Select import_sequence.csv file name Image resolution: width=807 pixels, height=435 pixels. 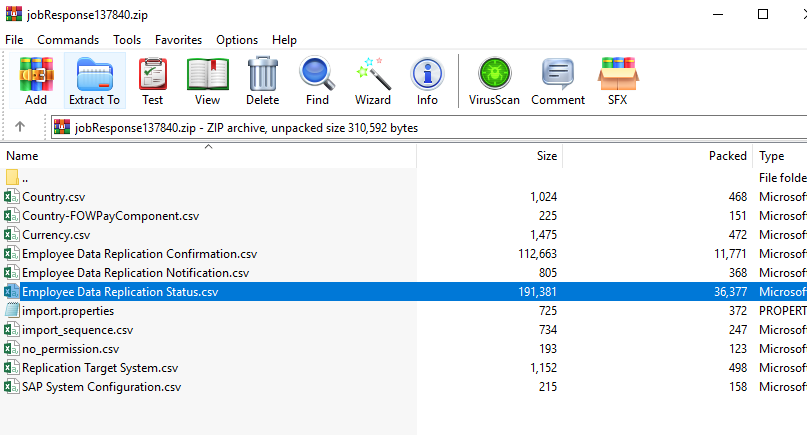pyautogui.click(x=78, y=329)
